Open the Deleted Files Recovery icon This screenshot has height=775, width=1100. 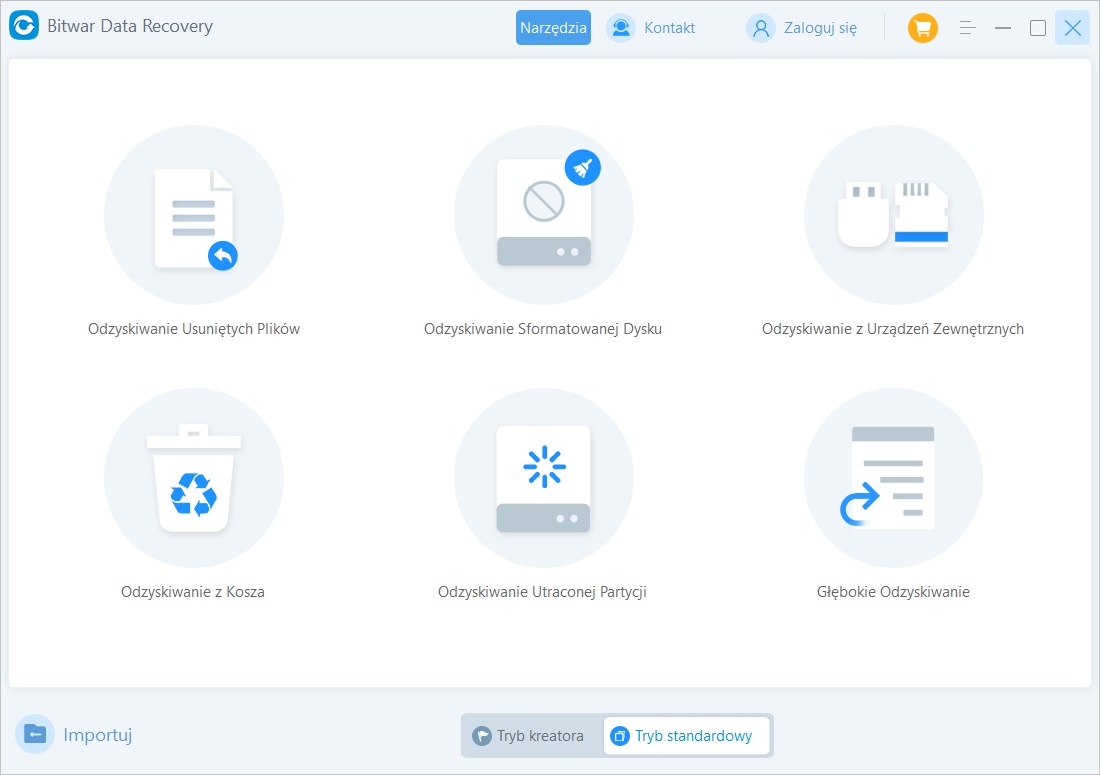(194, 215)
